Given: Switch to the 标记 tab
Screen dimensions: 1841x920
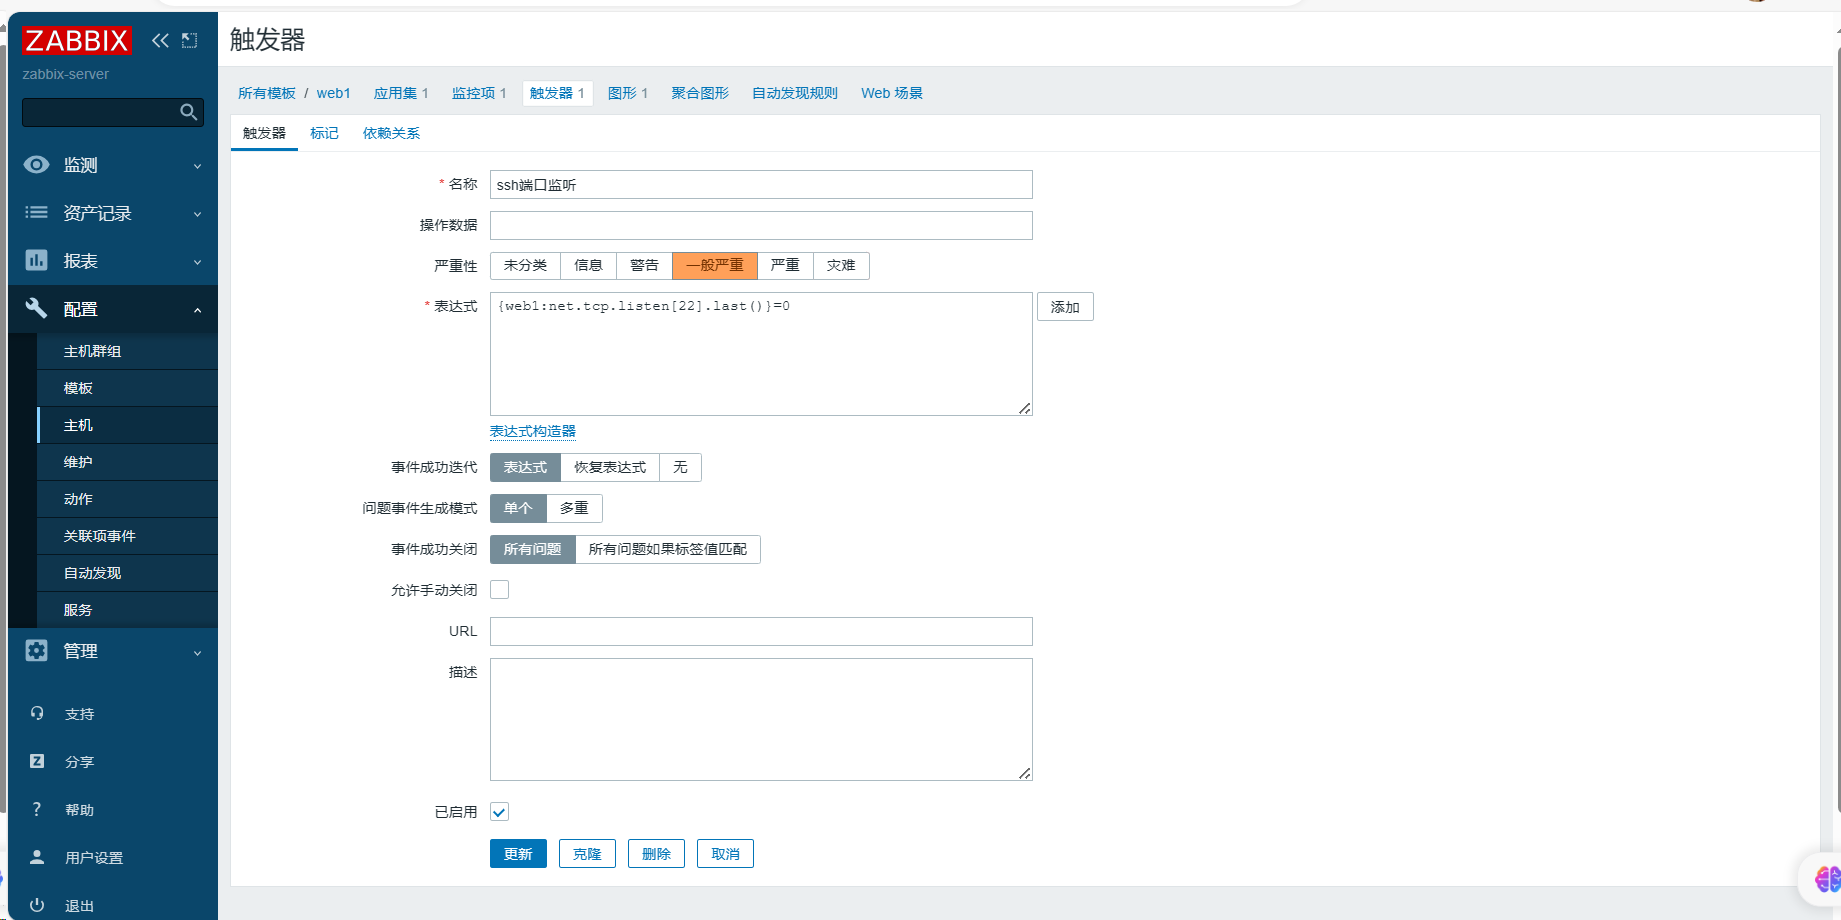Looking at the screenshot, I should 324,133.
